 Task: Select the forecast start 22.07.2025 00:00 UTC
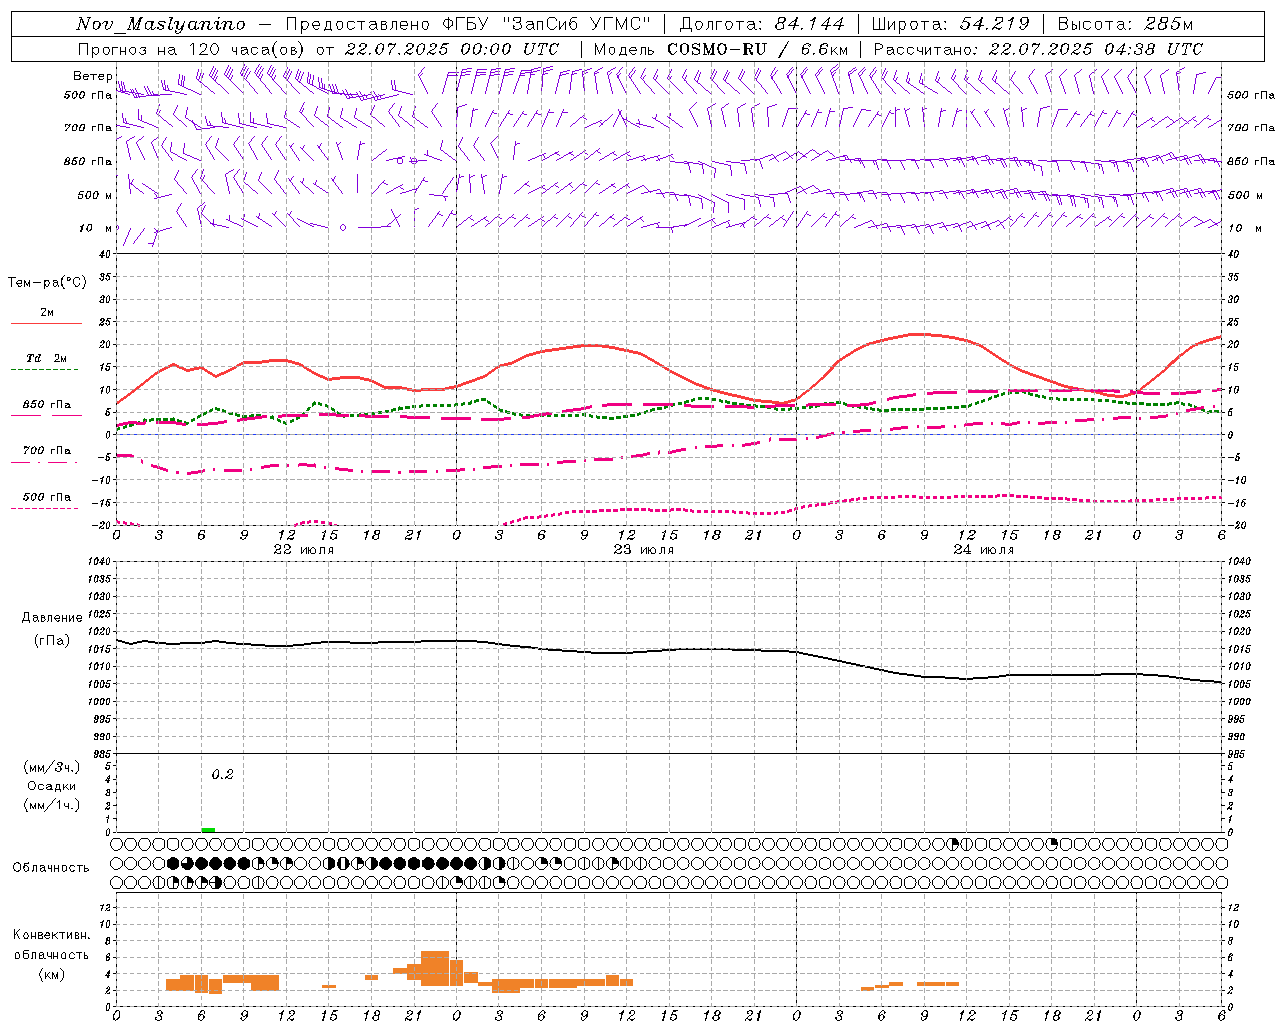(x=452, y=49)
